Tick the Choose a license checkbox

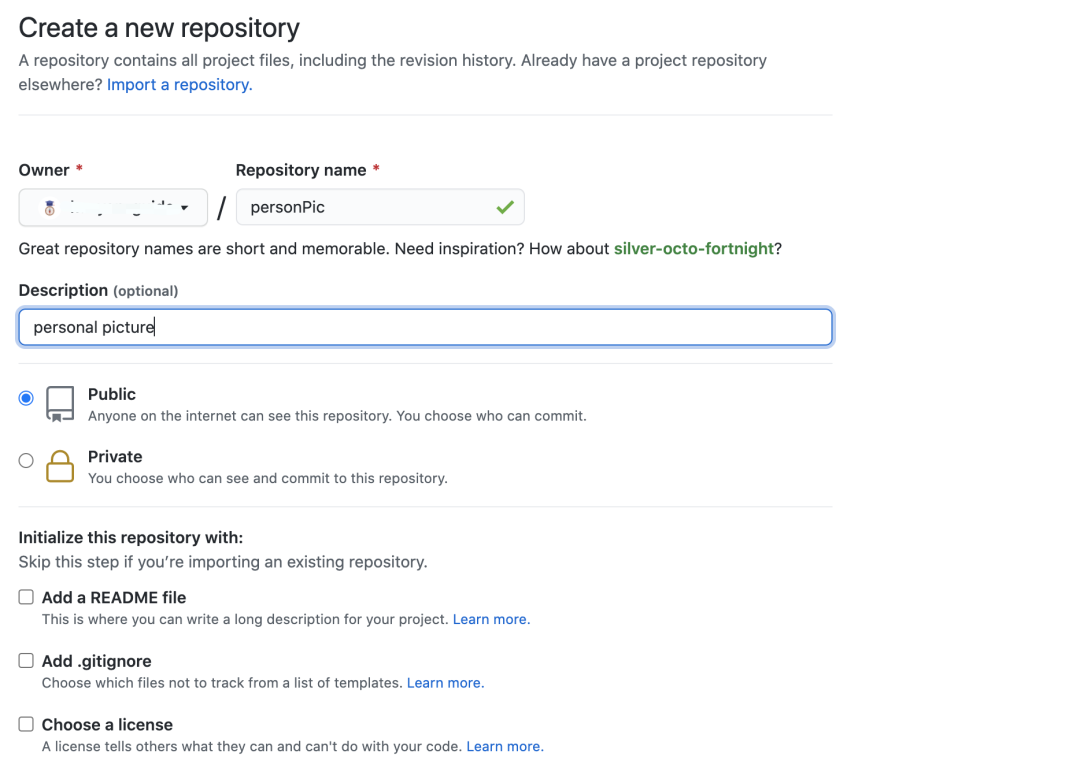26,724
